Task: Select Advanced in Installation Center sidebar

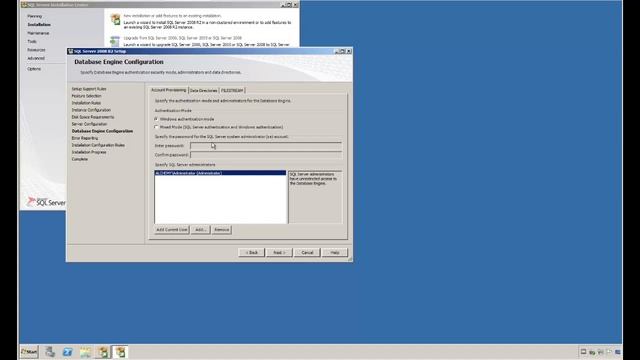Action: pos(36,58)
